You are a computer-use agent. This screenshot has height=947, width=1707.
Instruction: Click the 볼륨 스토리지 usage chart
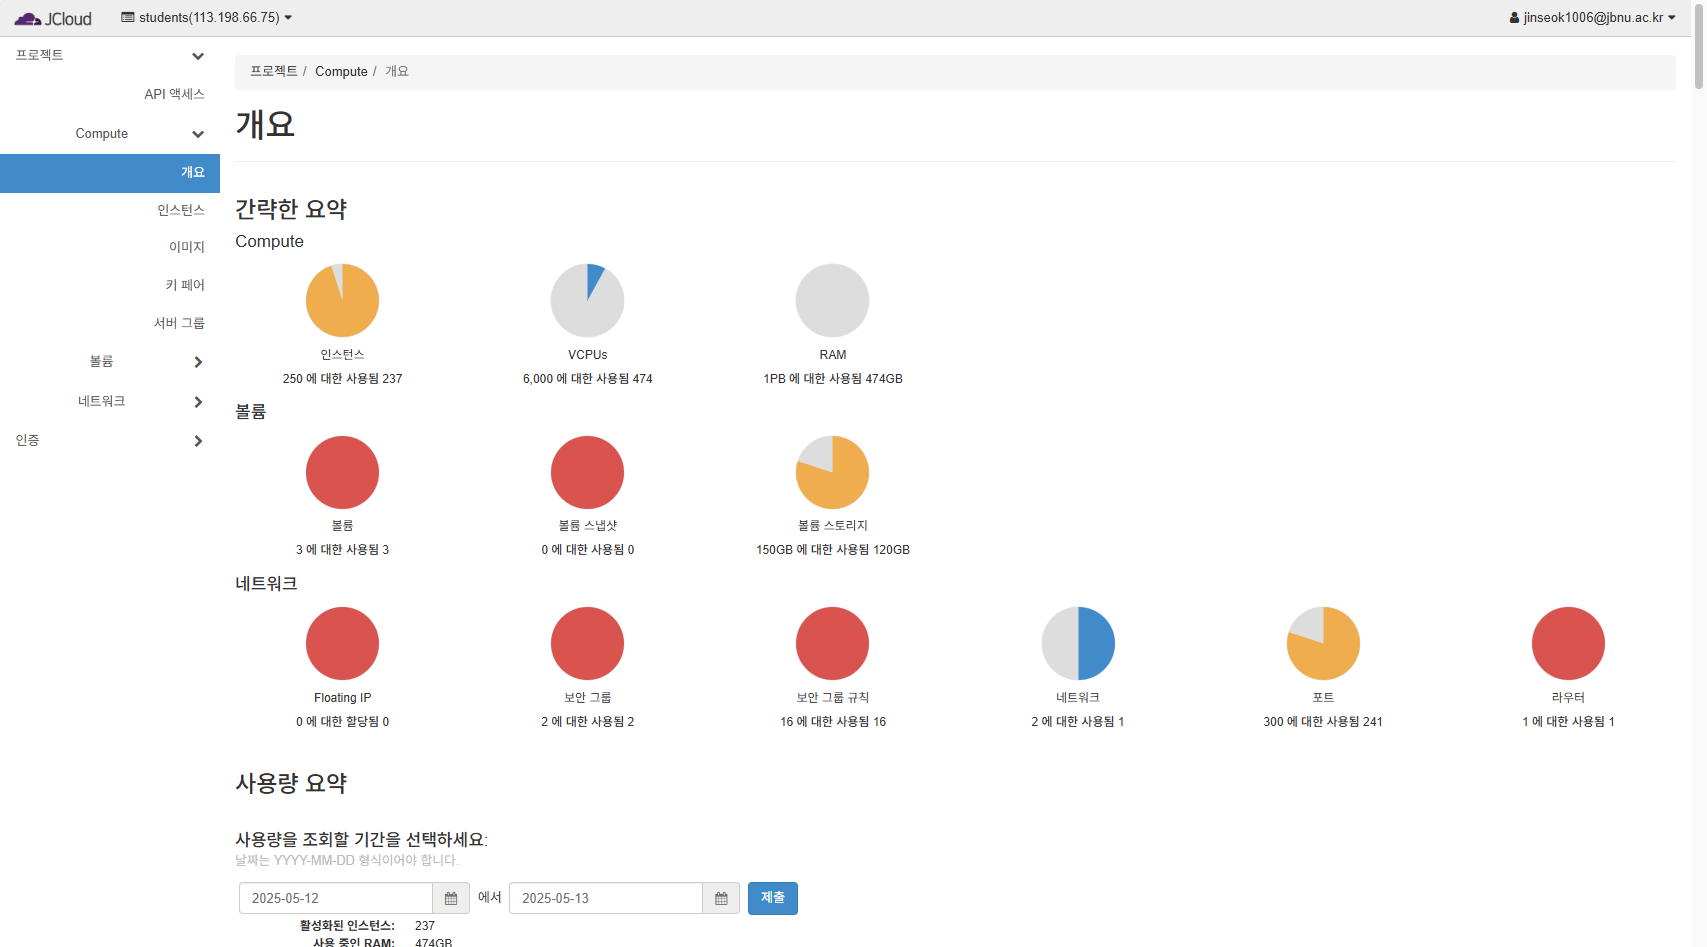[x=832, y=471]
